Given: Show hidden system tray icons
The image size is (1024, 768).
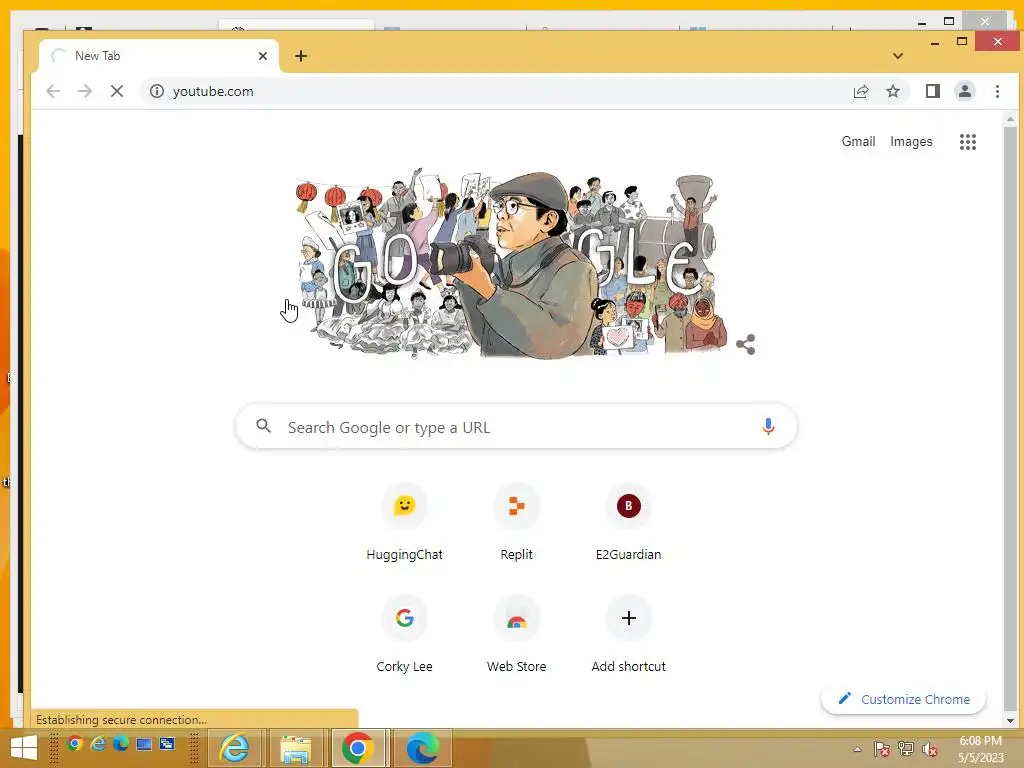Looking at the screenshot, I should point(857,749).
